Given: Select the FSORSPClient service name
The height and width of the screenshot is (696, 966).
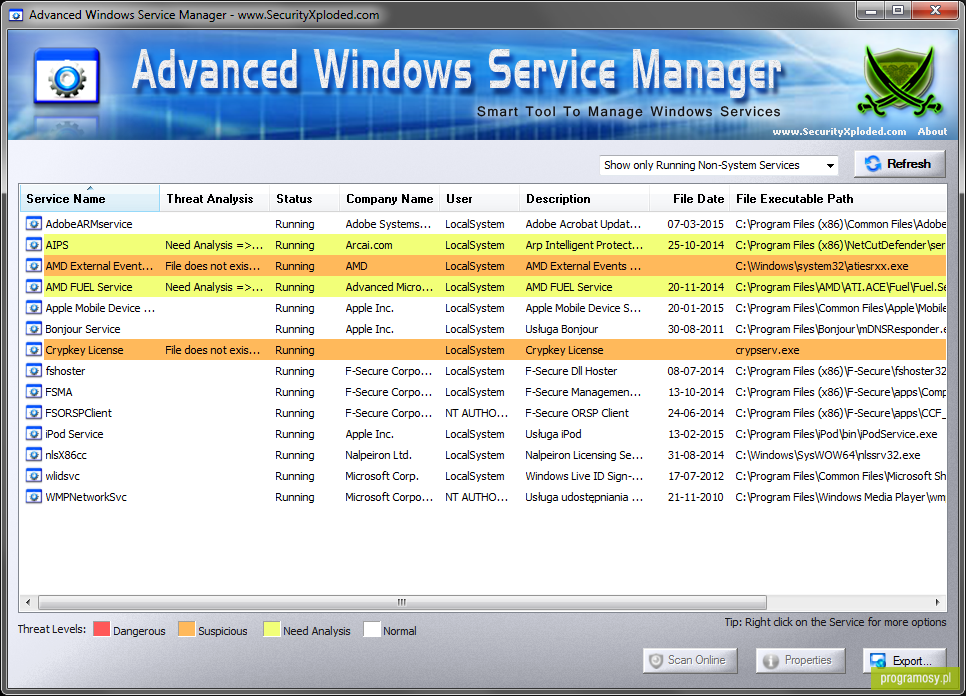Looking at the screenshot, I should [78, 413].
